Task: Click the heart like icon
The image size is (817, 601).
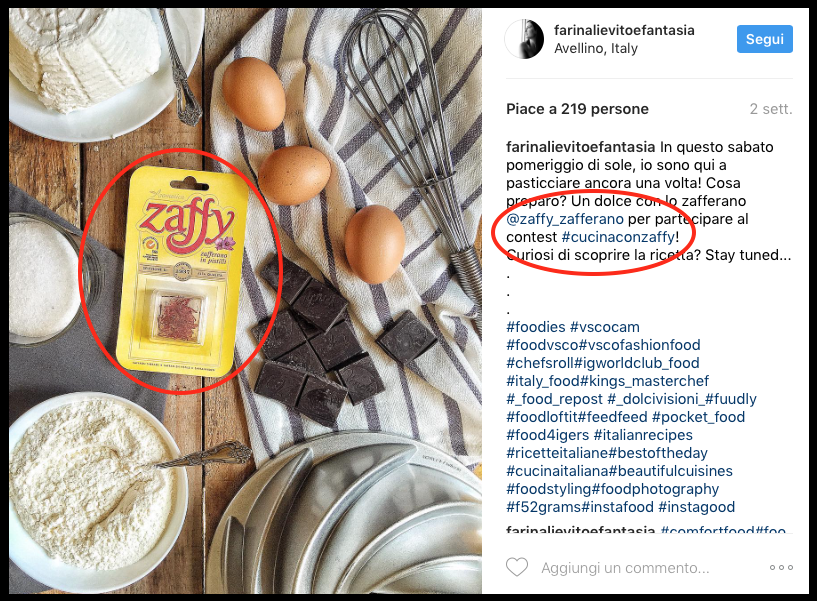Action: [517, 567]
